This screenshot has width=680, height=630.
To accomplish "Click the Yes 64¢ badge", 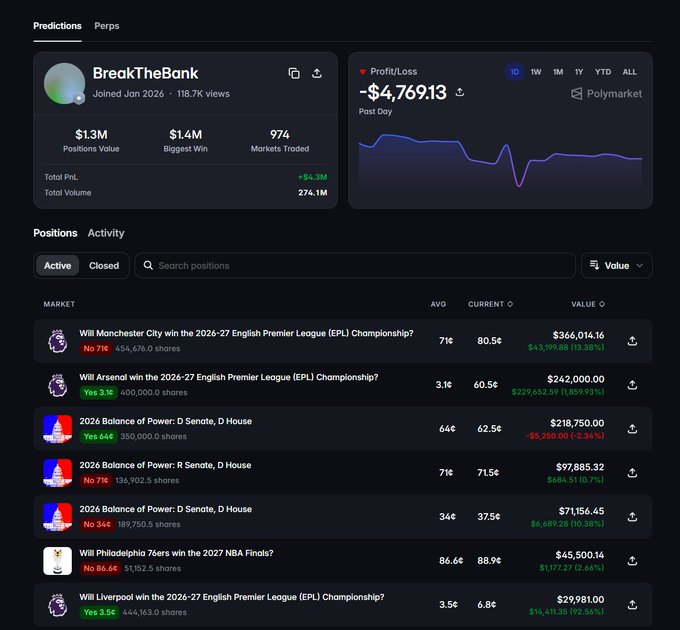I will [98, 437].
